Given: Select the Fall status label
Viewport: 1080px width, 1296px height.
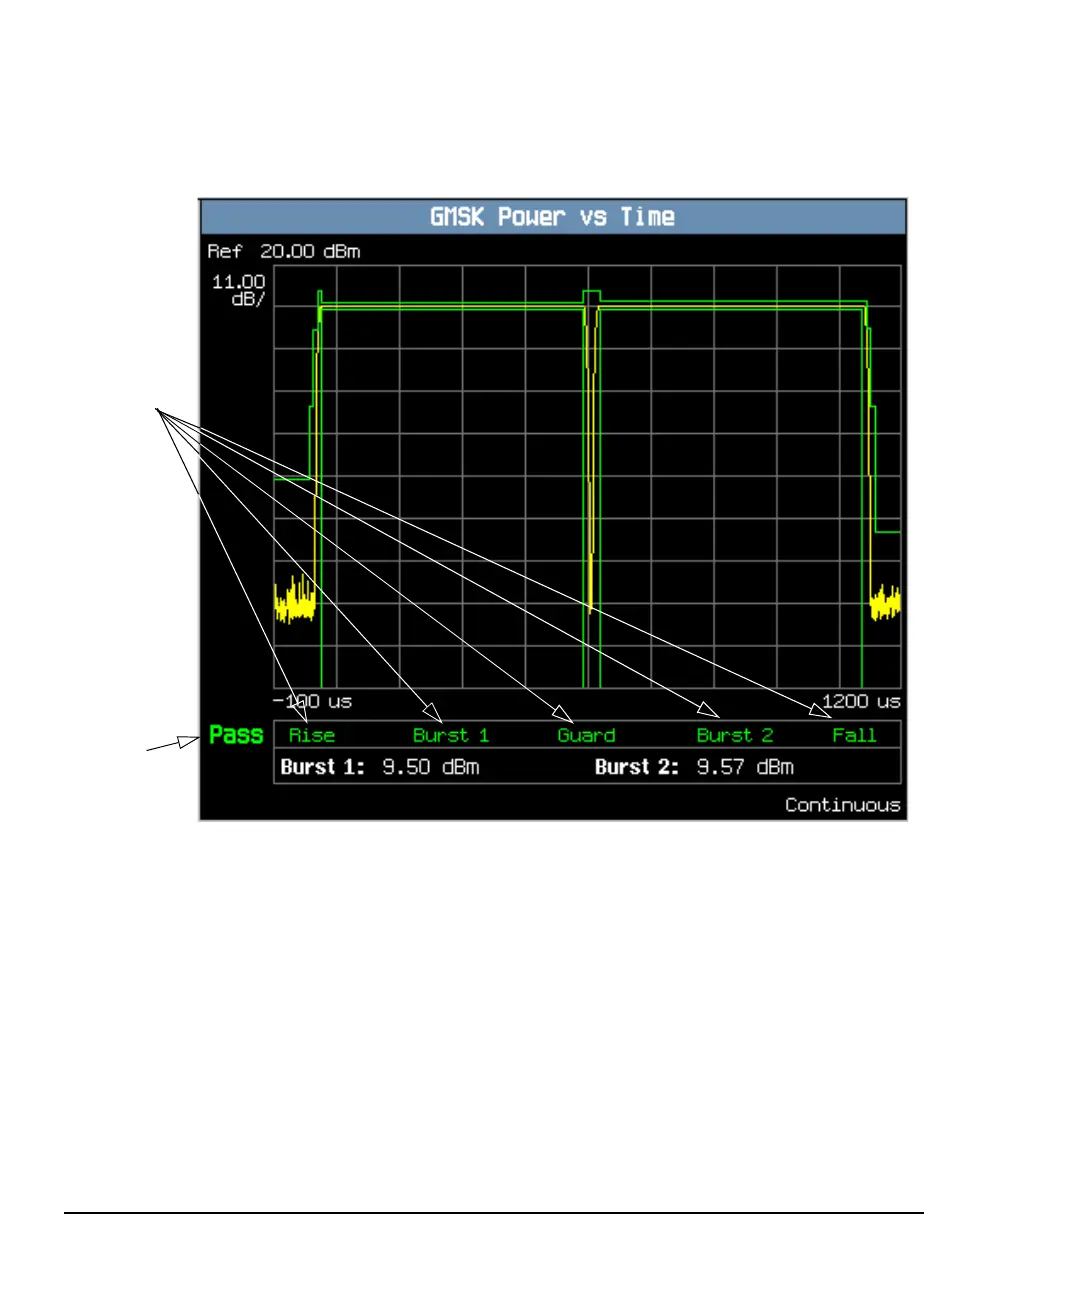Looking at the screenshot, I should (x=854, y=735).
